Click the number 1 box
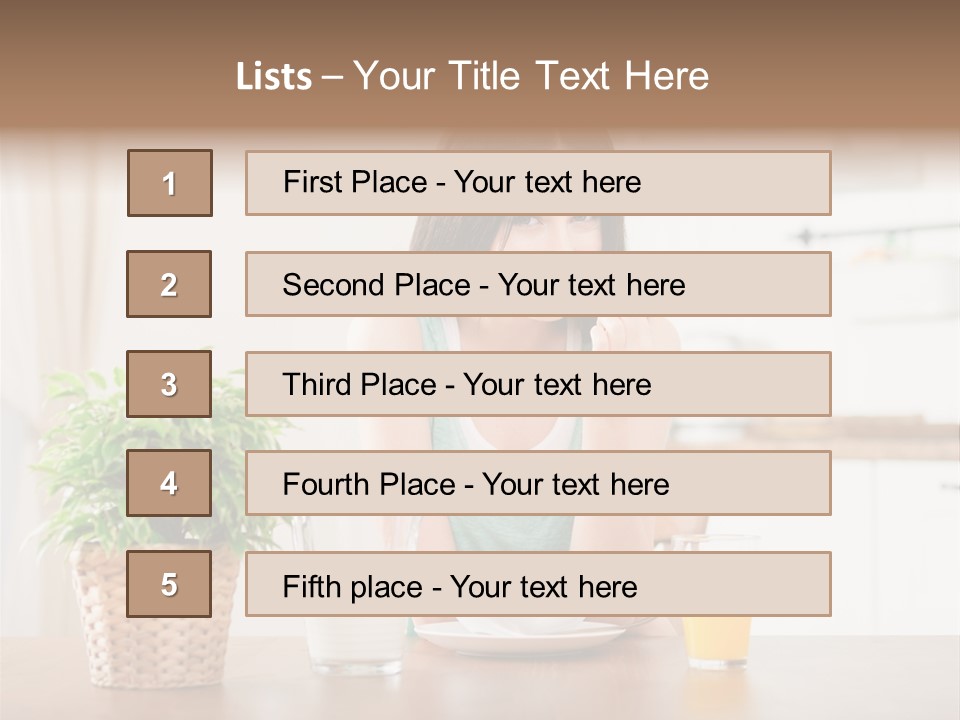Viewport: 960px width, 720px height. [170, 183]
